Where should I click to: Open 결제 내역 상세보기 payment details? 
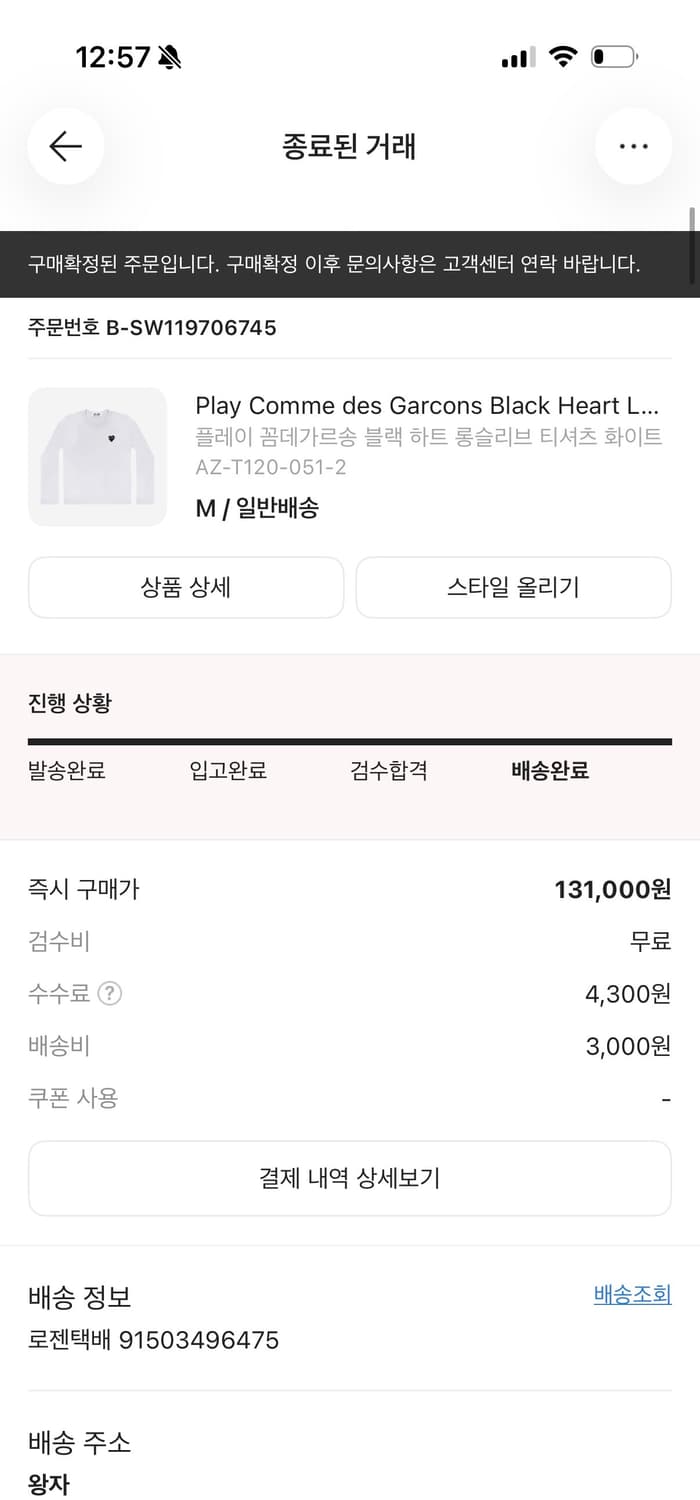coord(350,1178)
